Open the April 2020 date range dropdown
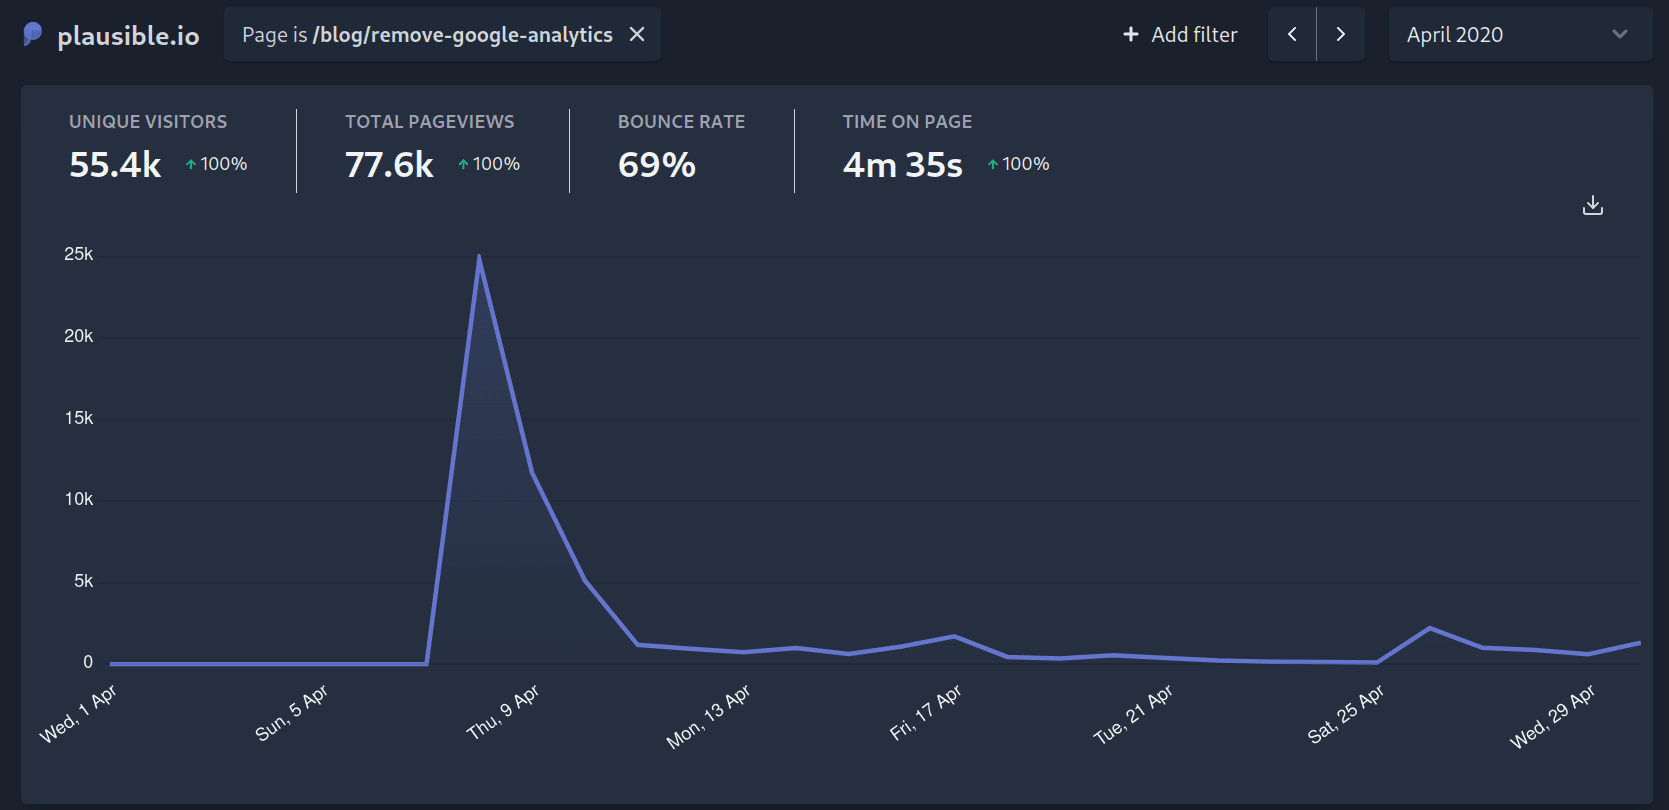This screenshot has width=1669, height=810. pyautogui.click(x=1520, y=34)
